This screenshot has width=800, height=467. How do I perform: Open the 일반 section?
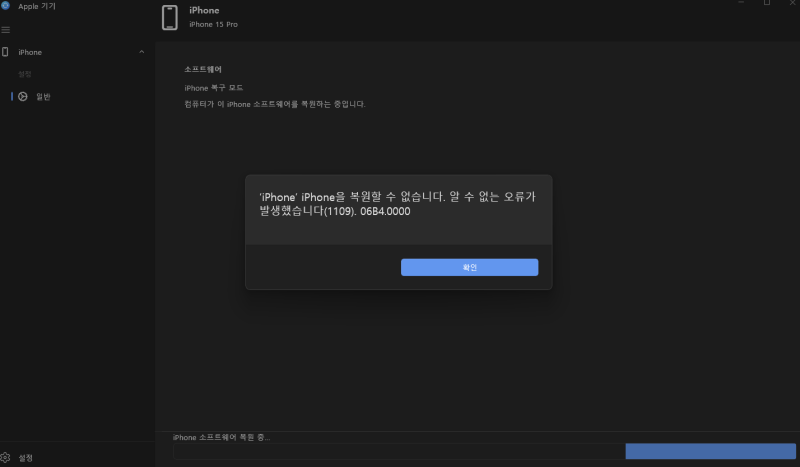pyautogui.click(x=43, y=96)
